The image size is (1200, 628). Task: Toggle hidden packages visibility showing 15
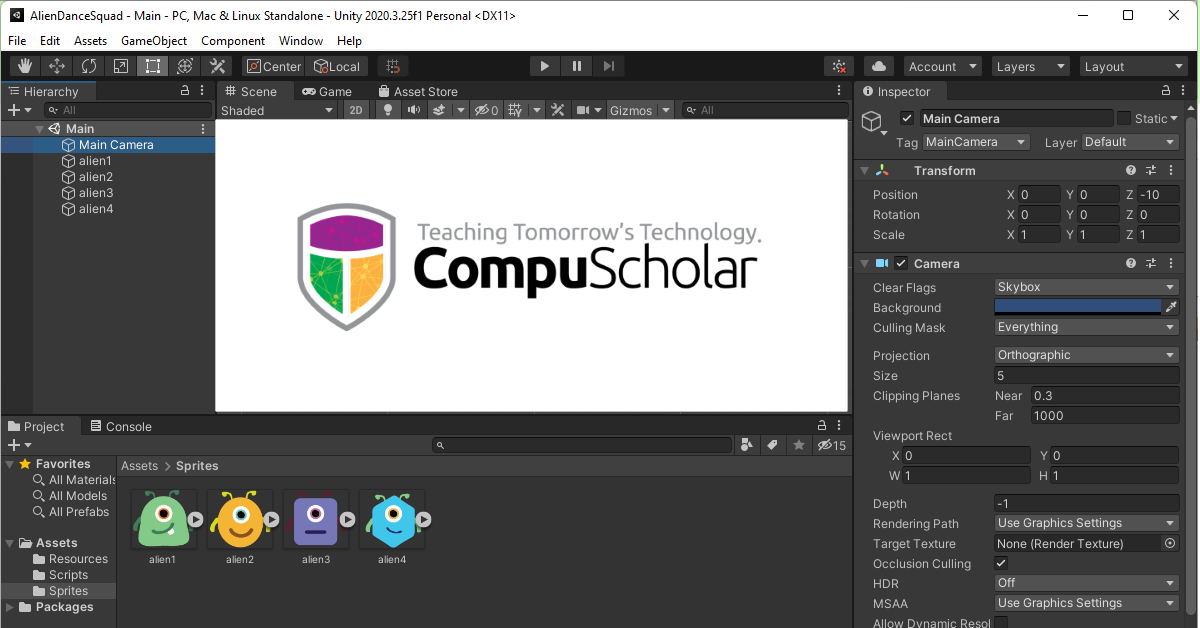pos(832,445)
